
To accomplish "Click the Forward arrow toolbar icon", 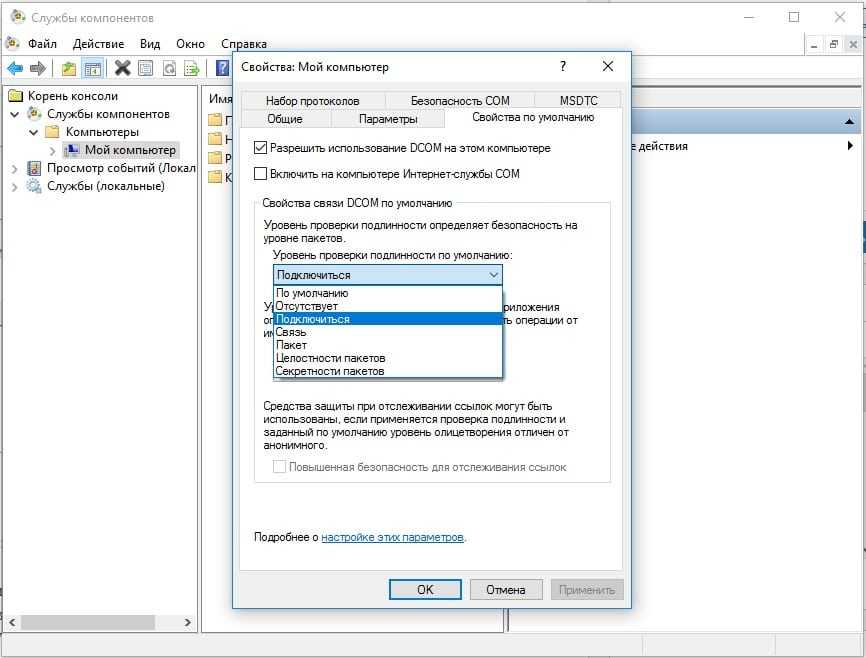I will [x=38, y=68].
